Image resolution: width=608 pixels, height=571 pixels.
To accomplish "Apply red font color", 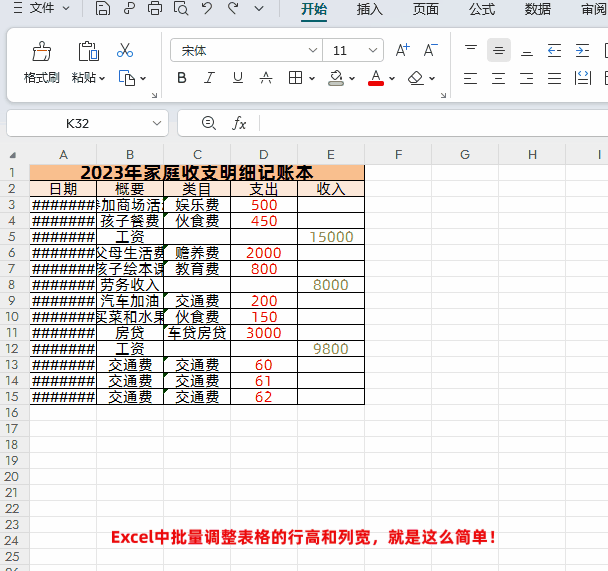I will point(376,78).
